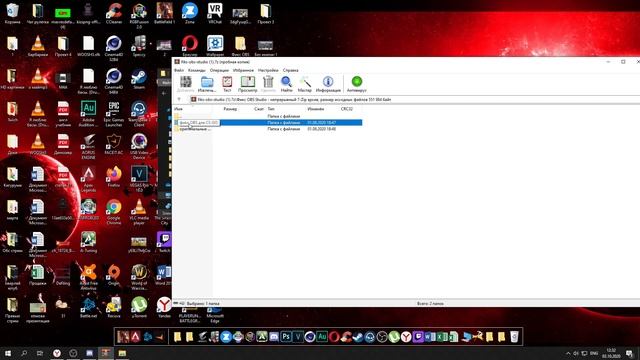This screenshot has height=360, width=640.
Task: Open the Recycle Bin (Корзина) desktop icon
Action: coord(12,13)
